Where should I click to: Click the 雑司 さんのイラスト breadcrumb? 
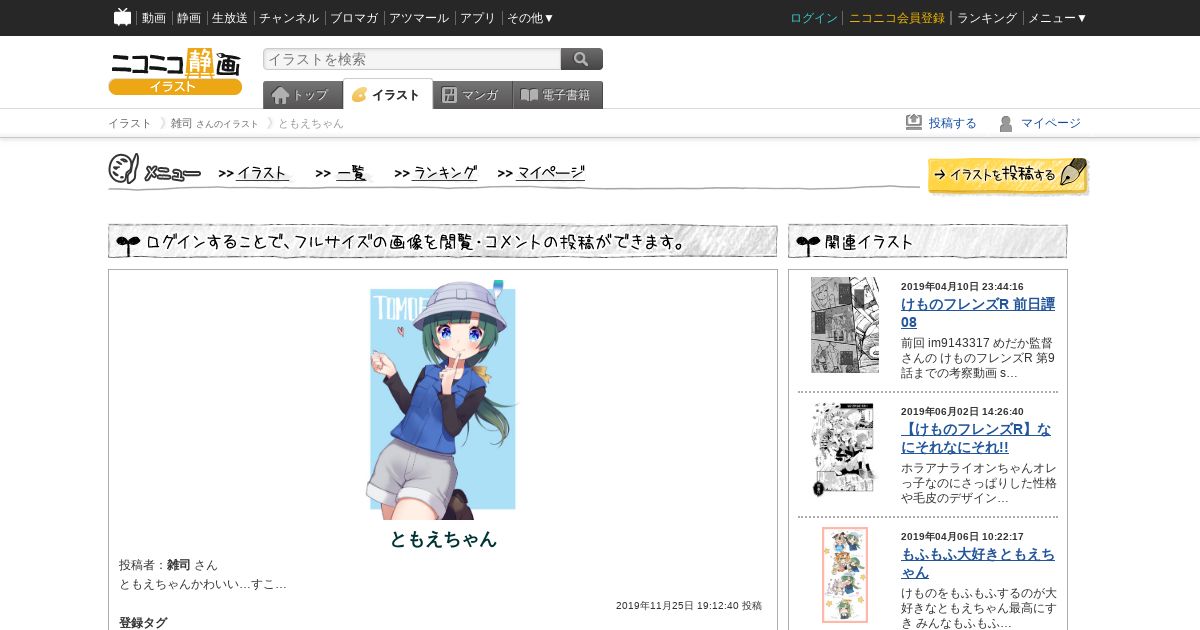tap(215, 123)
